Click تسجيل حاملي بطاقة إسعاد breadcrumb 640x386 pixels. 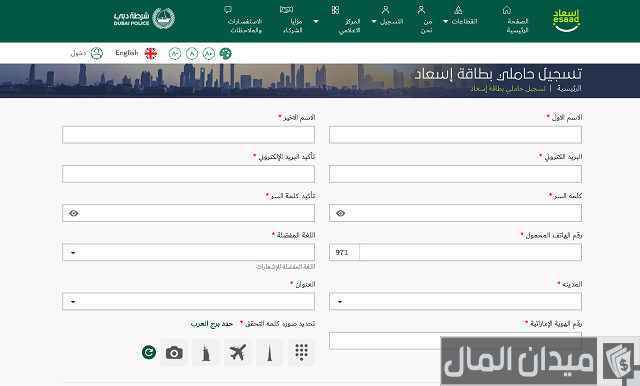(x=508, y=88)
